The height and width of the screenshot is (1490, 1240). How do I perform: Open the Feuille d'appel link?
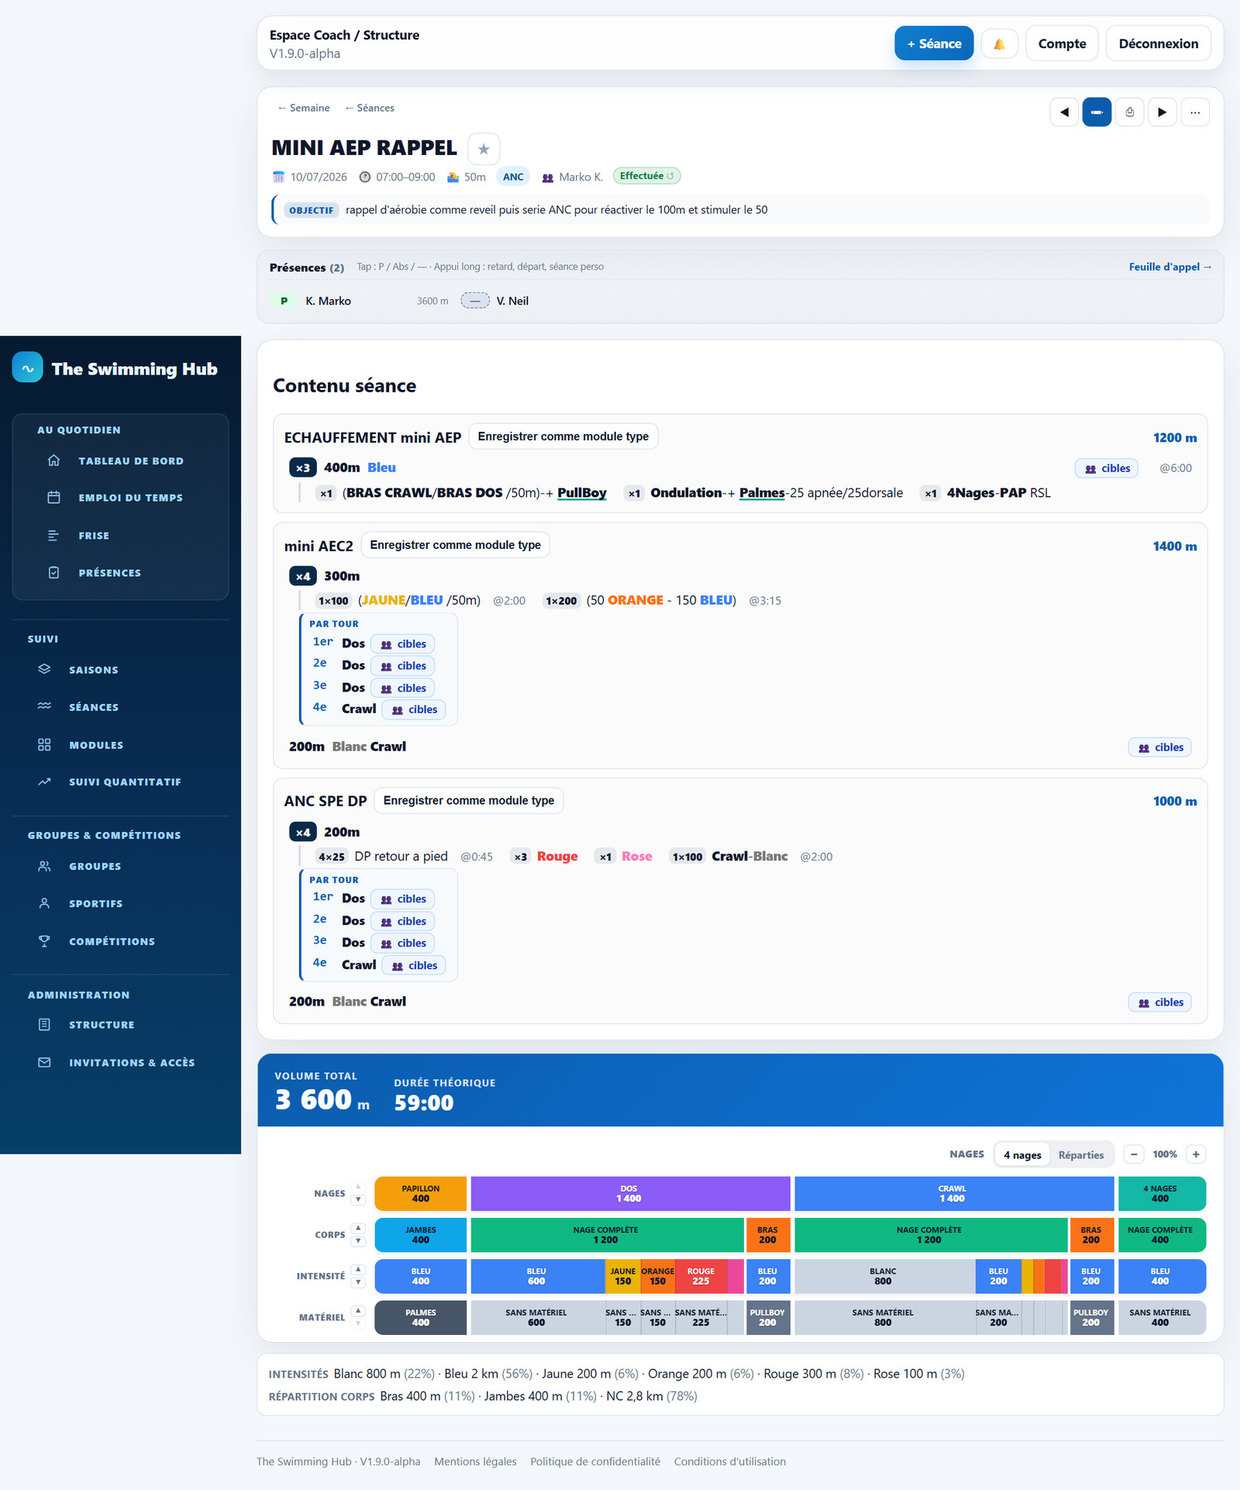point(1170,267)
